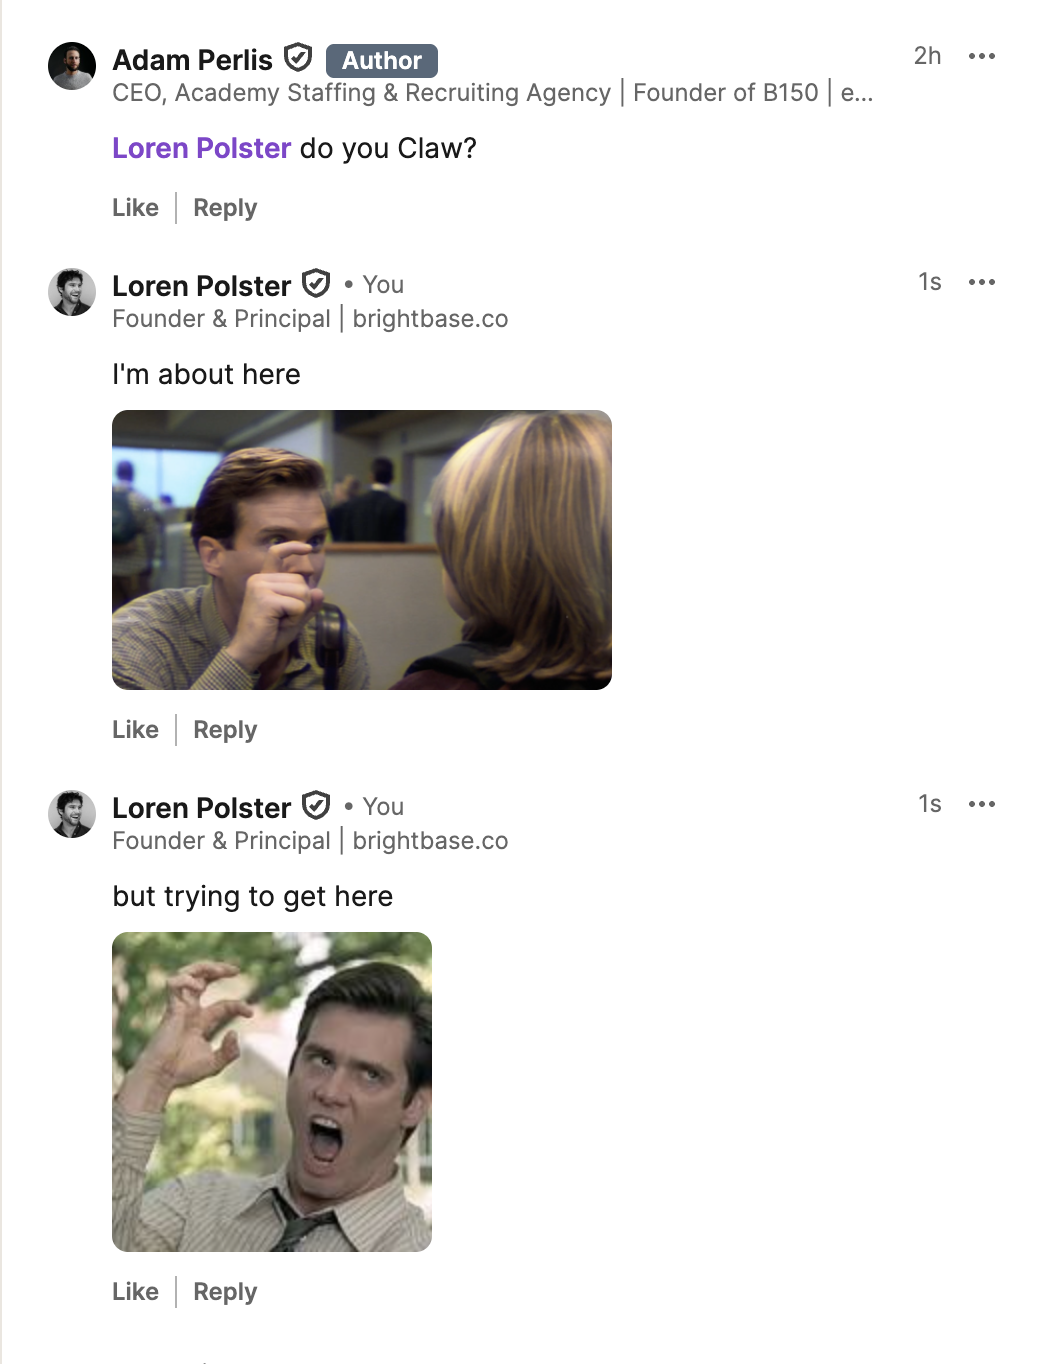Click verified badge on "I'm about here" comment
The width and height of the screenshot is (1046, 1364).
[x=316, y=285]
